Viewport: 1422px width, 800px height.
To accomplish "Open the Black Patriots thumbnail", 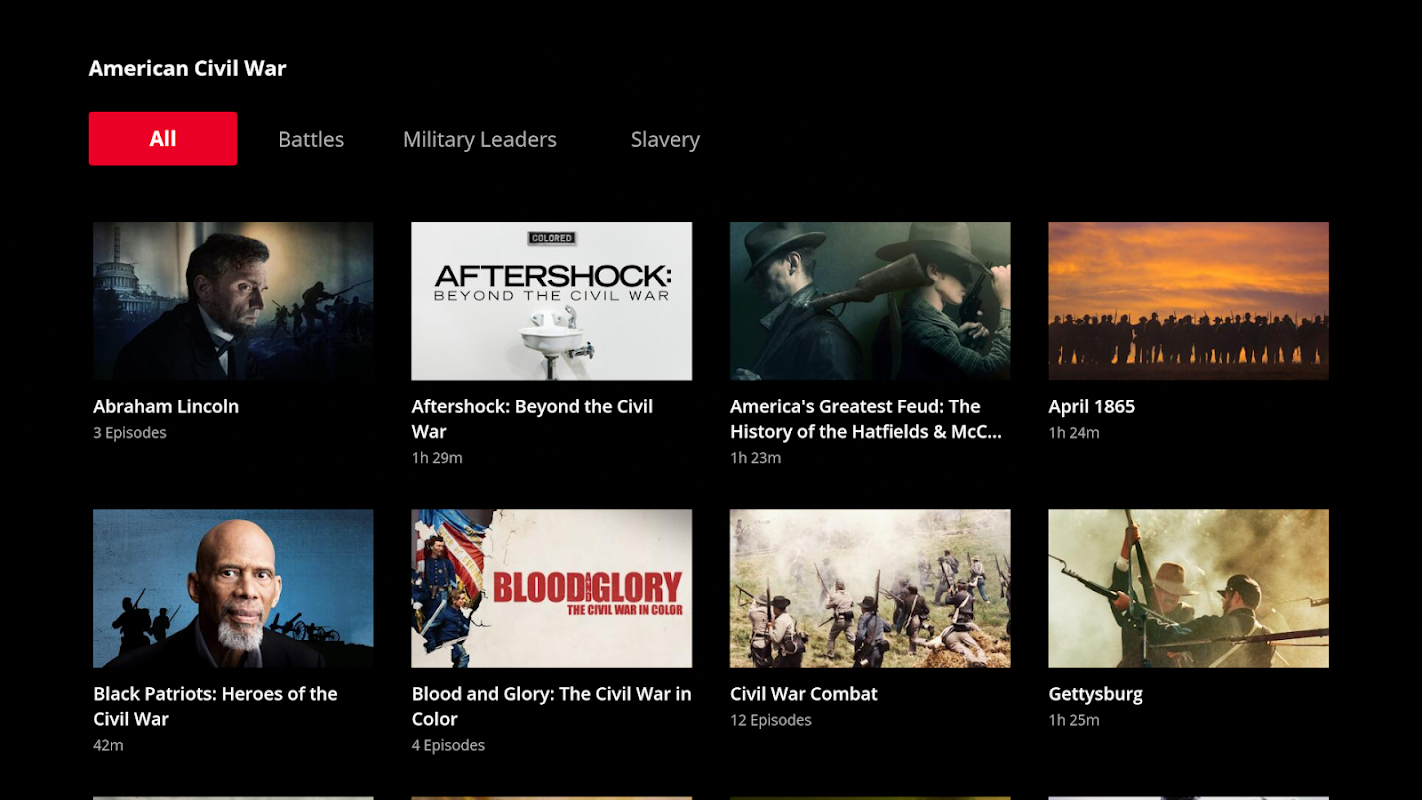I will 233,589.
